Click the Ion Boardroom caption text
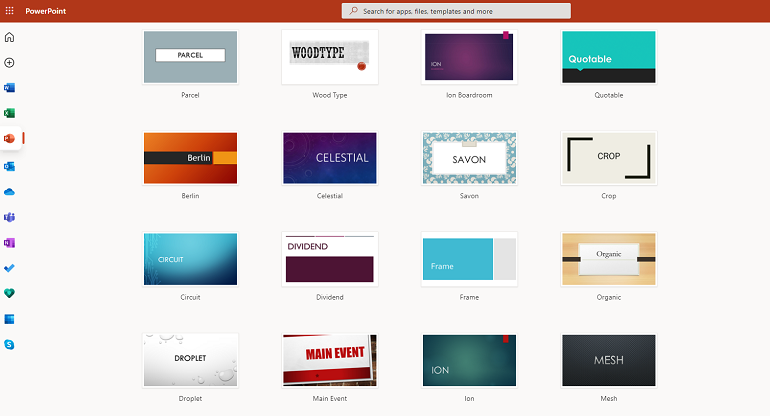 pos(469,95)
